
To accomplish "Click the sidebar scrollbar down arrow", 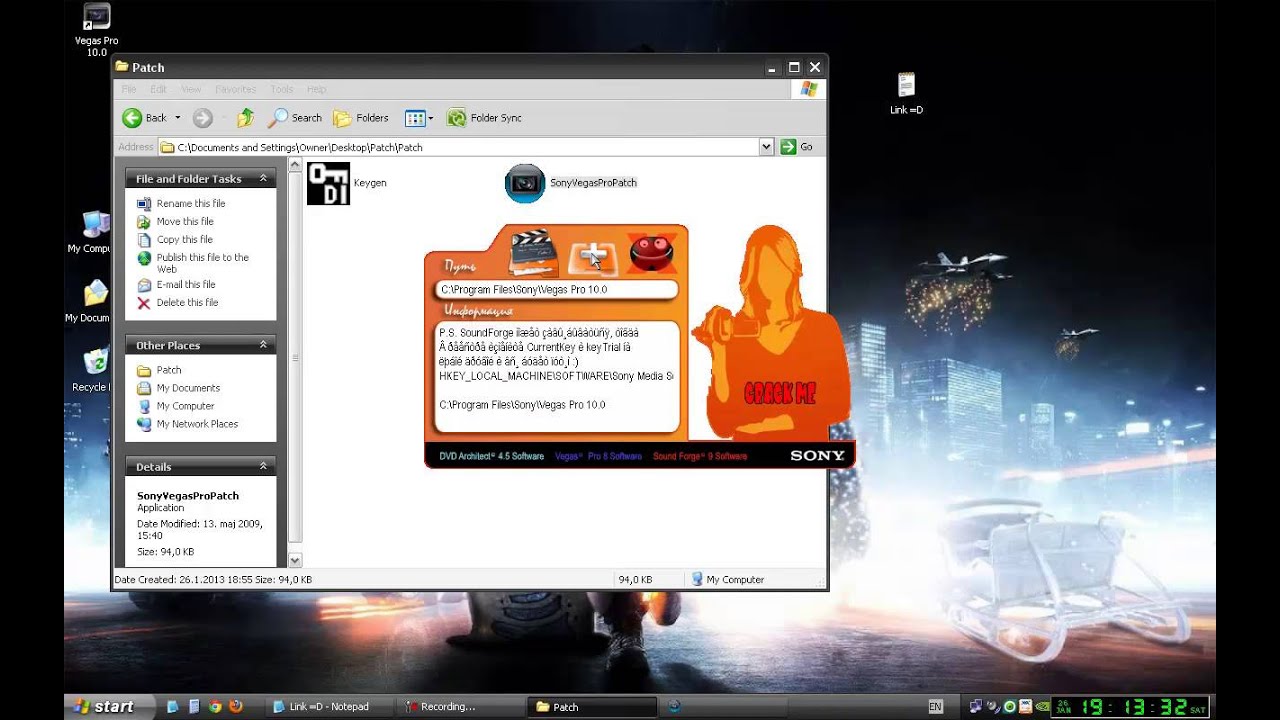I will pos(295,561).
